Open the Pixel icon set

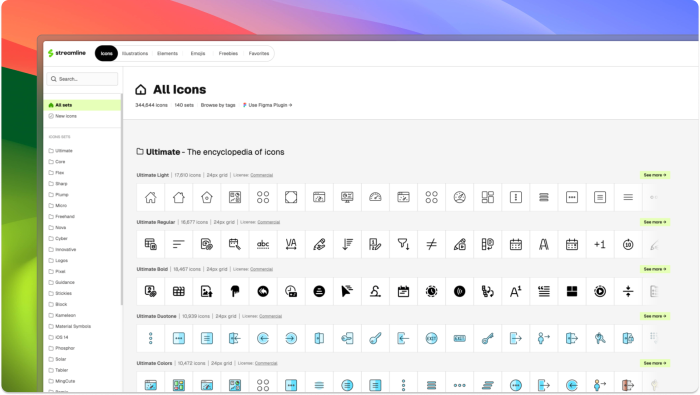[57, 271]
